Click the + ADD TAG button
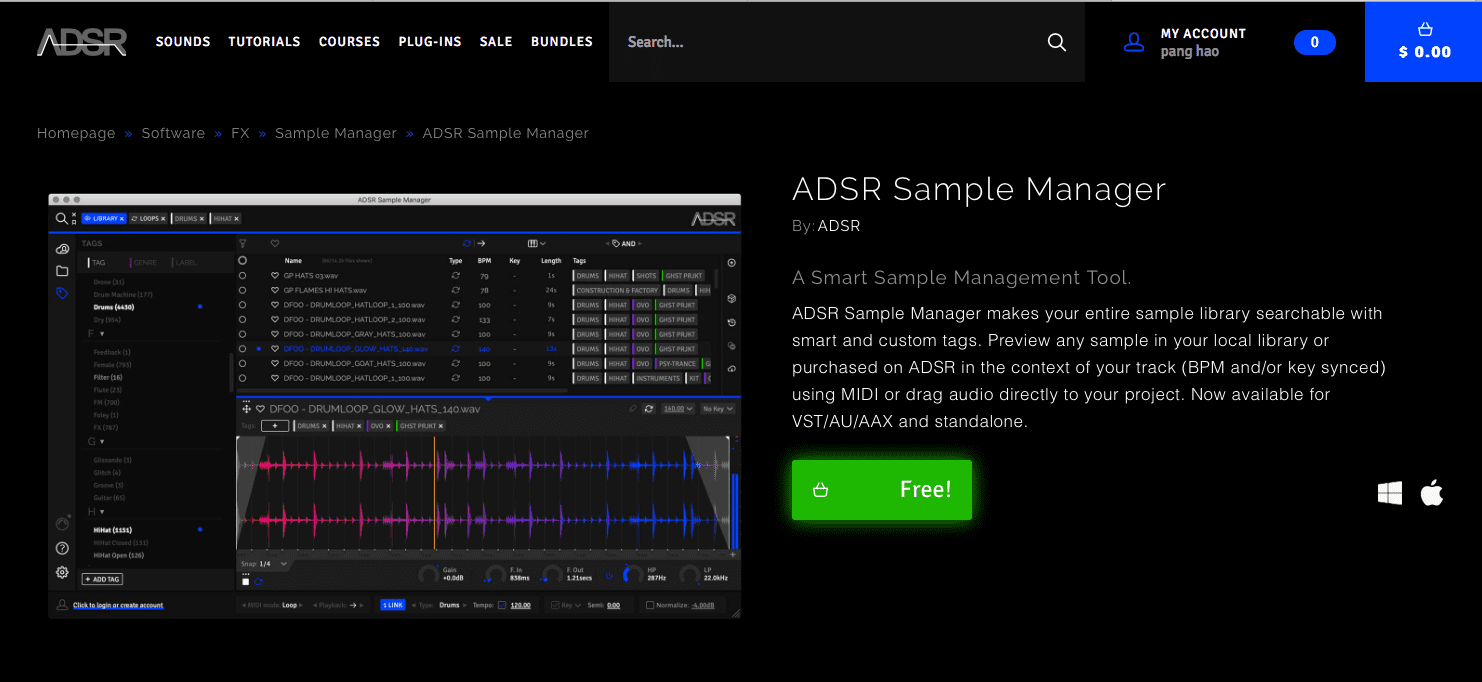 102,579
